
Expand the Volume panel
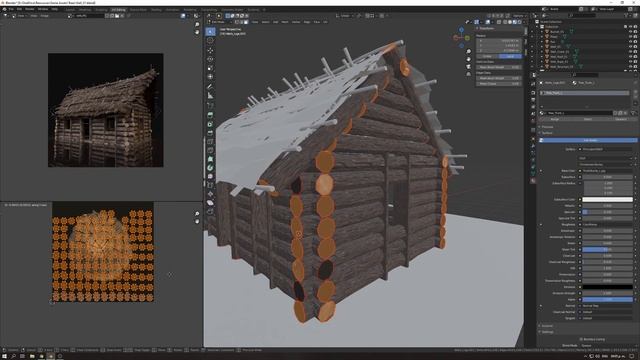click(548, 326)
